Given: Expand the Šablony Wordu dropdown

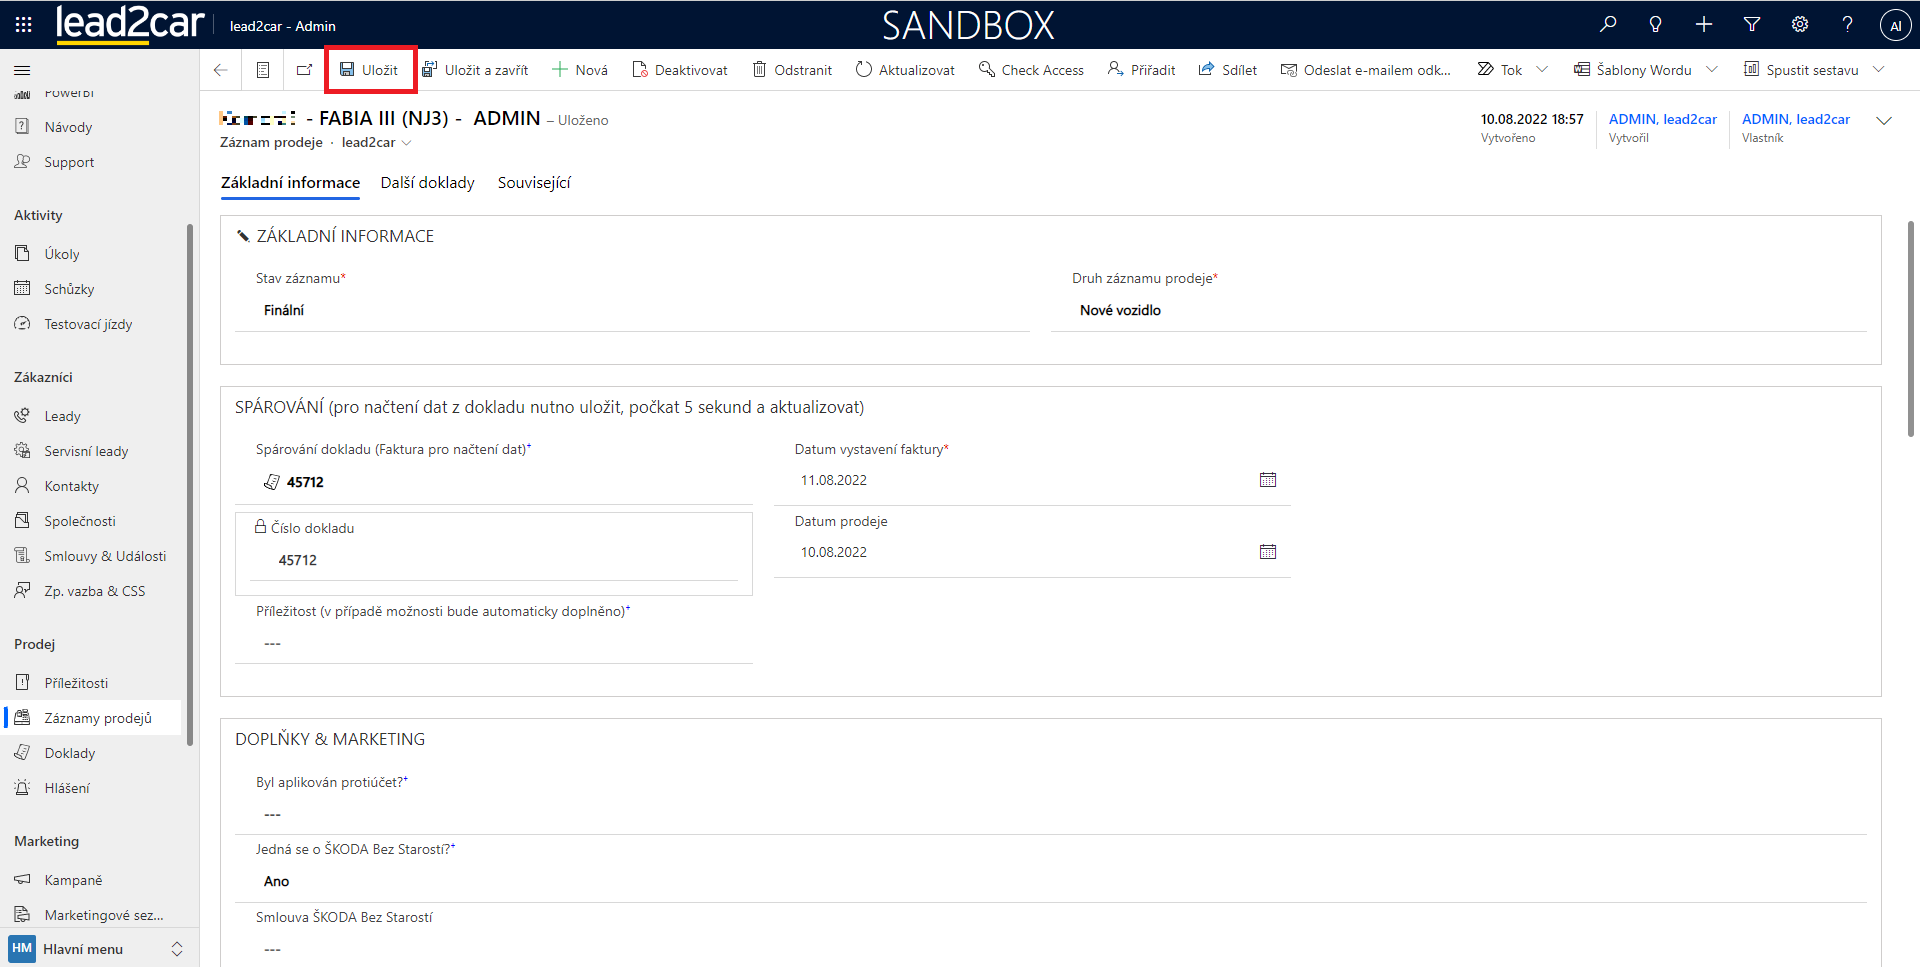Looking at the screenshot, I should 1712,70.
